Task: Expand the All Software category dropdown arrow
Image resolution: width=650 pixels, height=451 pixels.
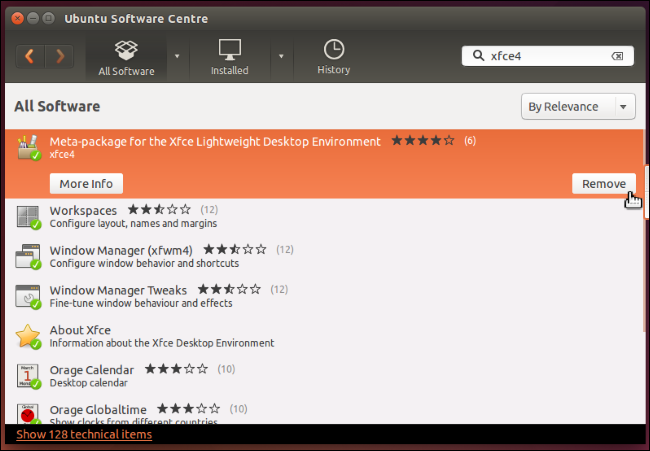Action: click(177, 56)
